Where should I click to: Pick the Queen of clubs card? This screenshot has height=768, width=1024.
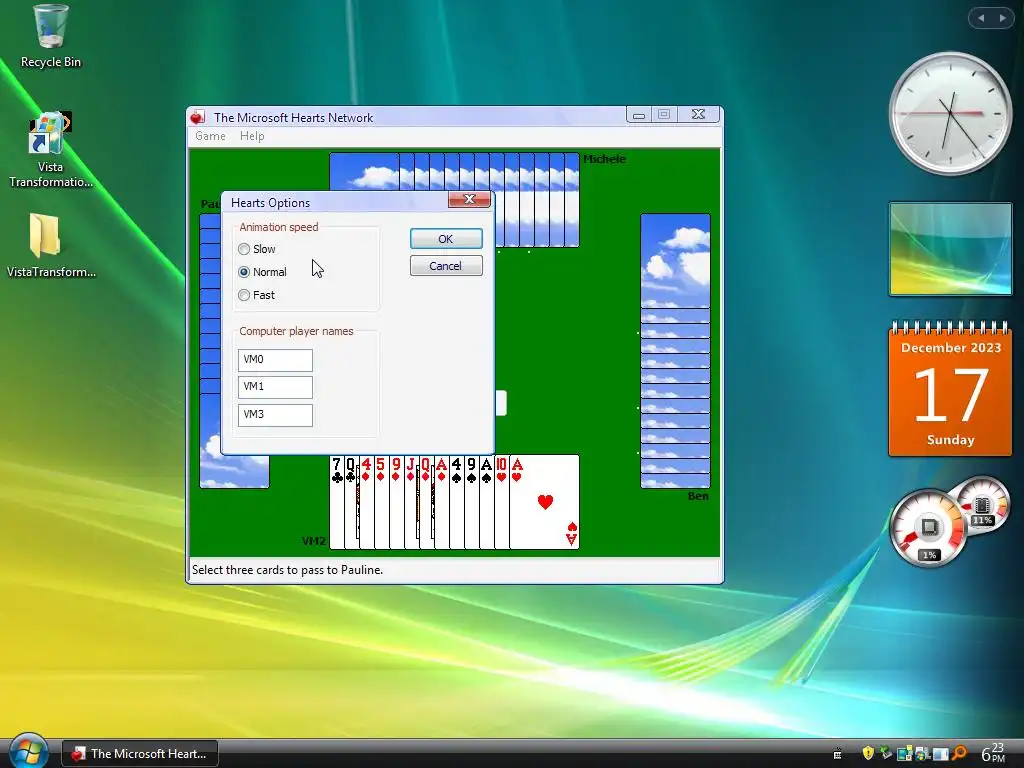[x=351, y=502]
